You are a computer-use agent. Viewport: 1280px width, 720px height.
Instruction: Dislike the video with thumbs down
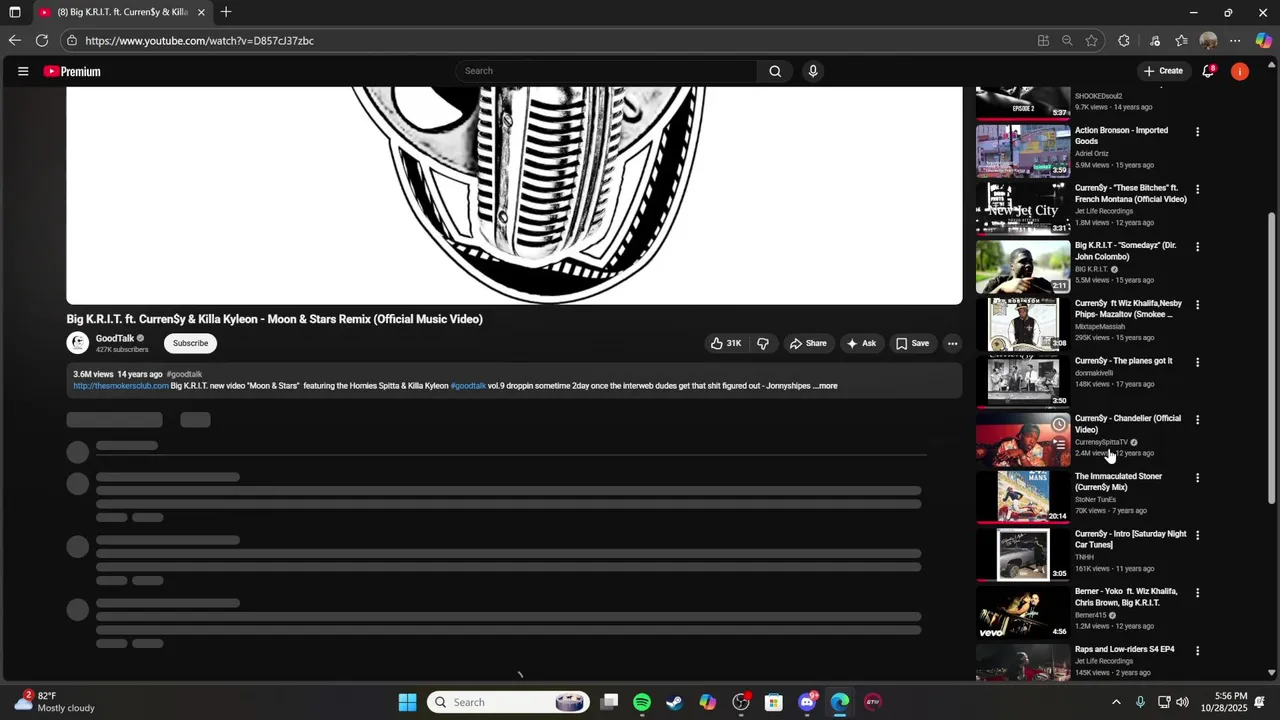point(763,343)
